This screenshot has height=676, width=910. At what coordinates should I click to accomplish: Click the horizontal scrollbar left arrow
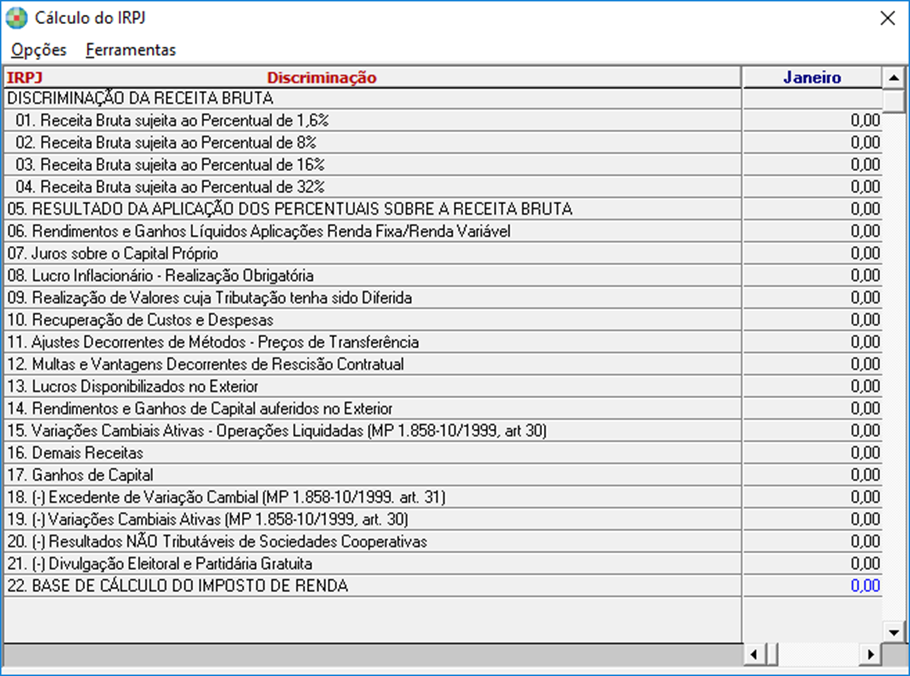(754, 655)
